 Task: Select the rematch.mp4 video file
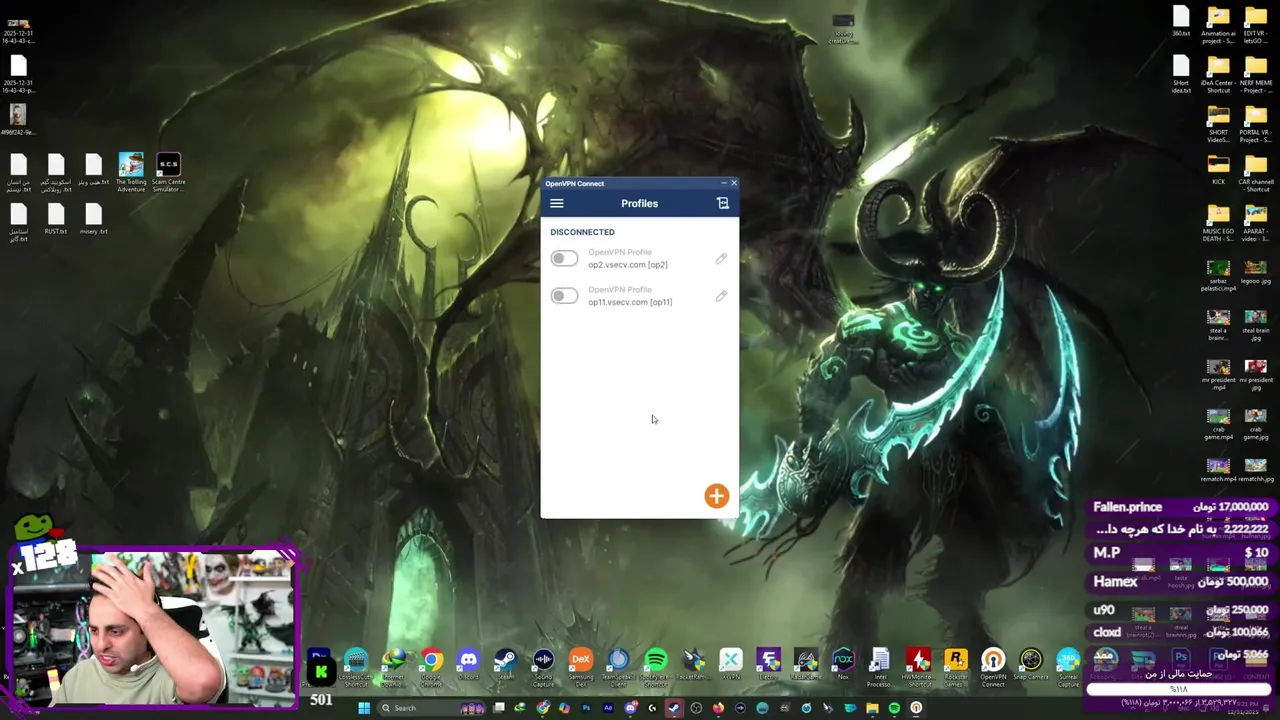[1218, 470]
